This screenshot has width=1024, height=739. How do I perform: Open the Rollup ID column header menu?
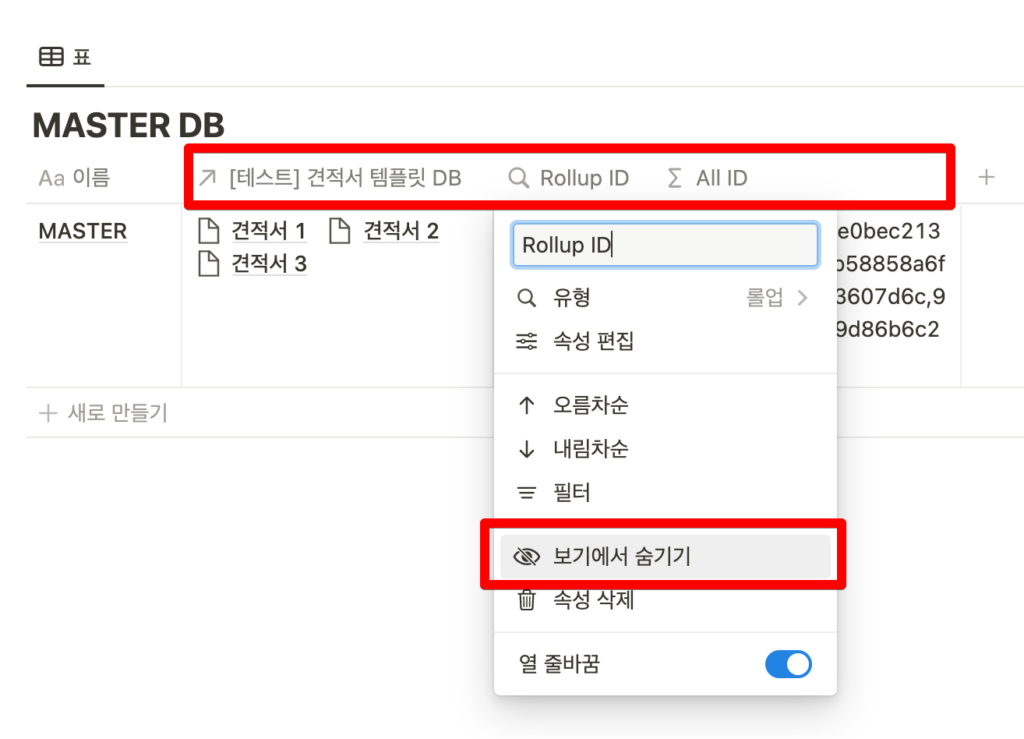coord(570,178)
